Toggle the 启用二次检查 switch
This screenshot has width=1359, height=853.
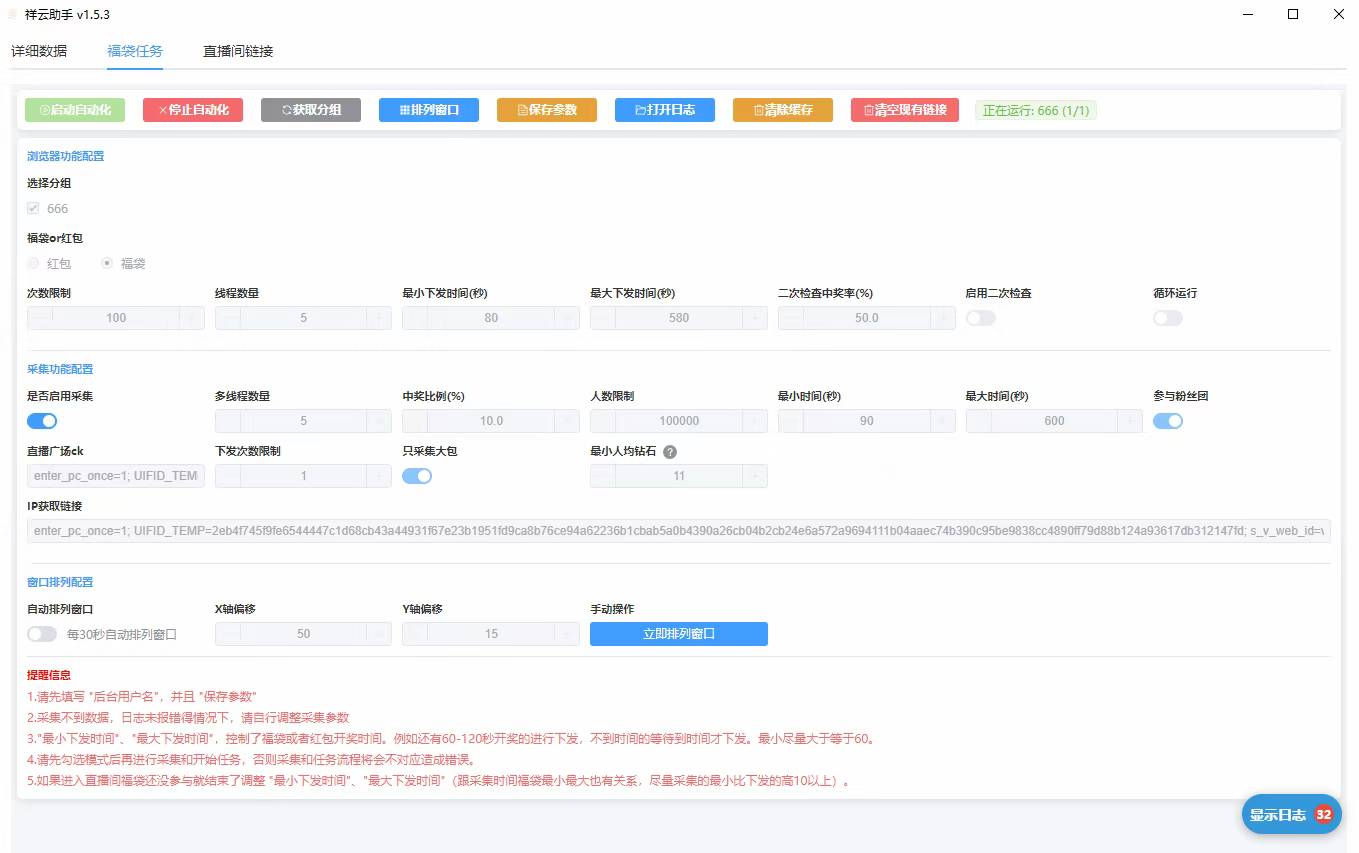(x=980, y=318)
